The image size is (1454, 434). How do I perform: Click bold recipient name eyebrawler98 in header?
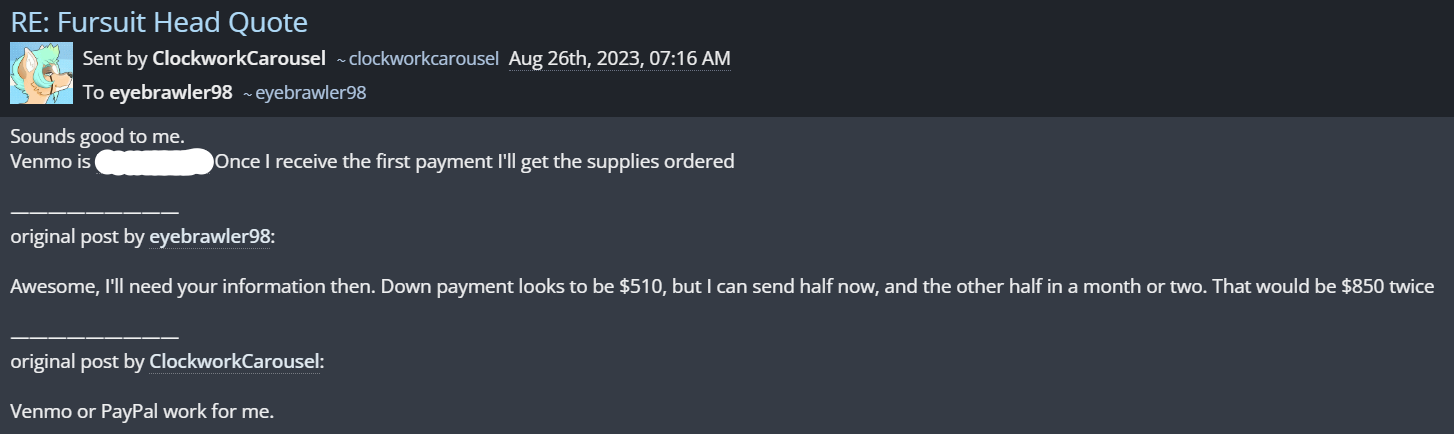click(171, 92)
